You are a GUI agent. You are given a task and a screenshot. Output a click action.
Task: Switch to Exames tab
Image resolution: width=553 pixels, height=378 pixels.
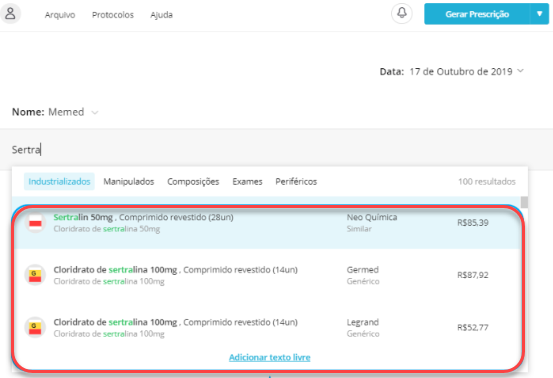pos(247,182)
